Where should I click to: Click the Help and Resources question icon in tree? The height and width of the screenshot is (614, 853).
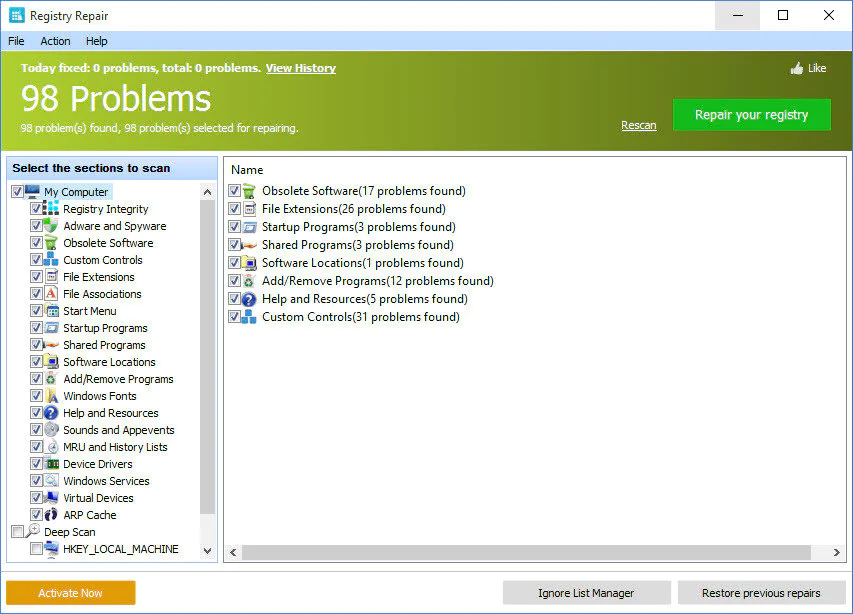[51, 413]
